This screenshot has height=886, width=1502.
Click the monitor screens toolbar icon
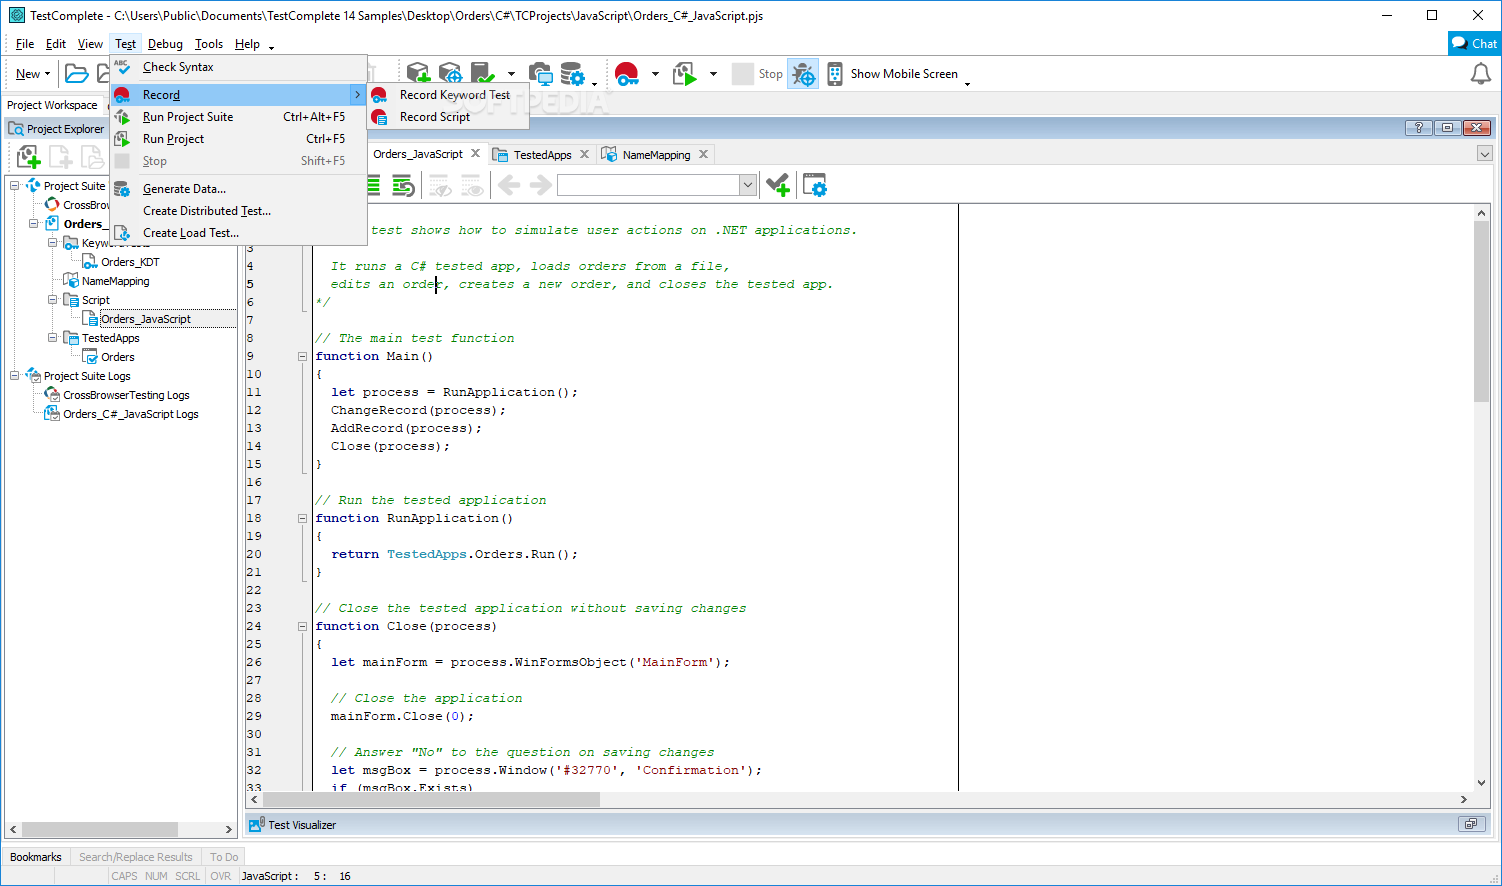(540, 74)
